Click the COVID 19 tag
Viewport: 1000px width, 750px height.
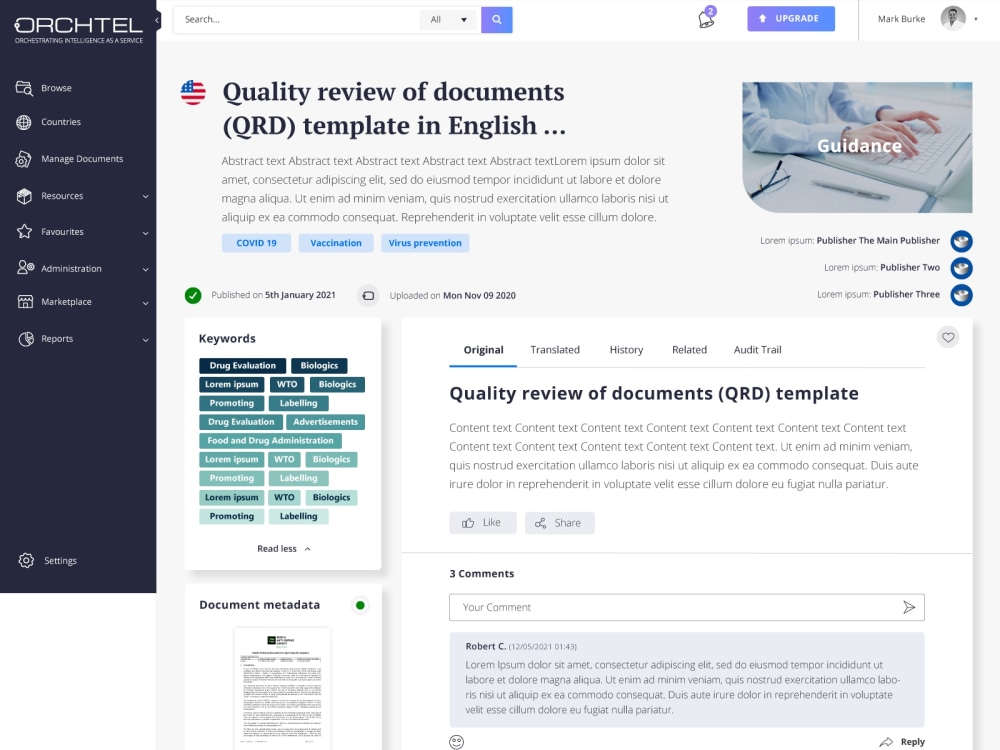tap(256, 243)
